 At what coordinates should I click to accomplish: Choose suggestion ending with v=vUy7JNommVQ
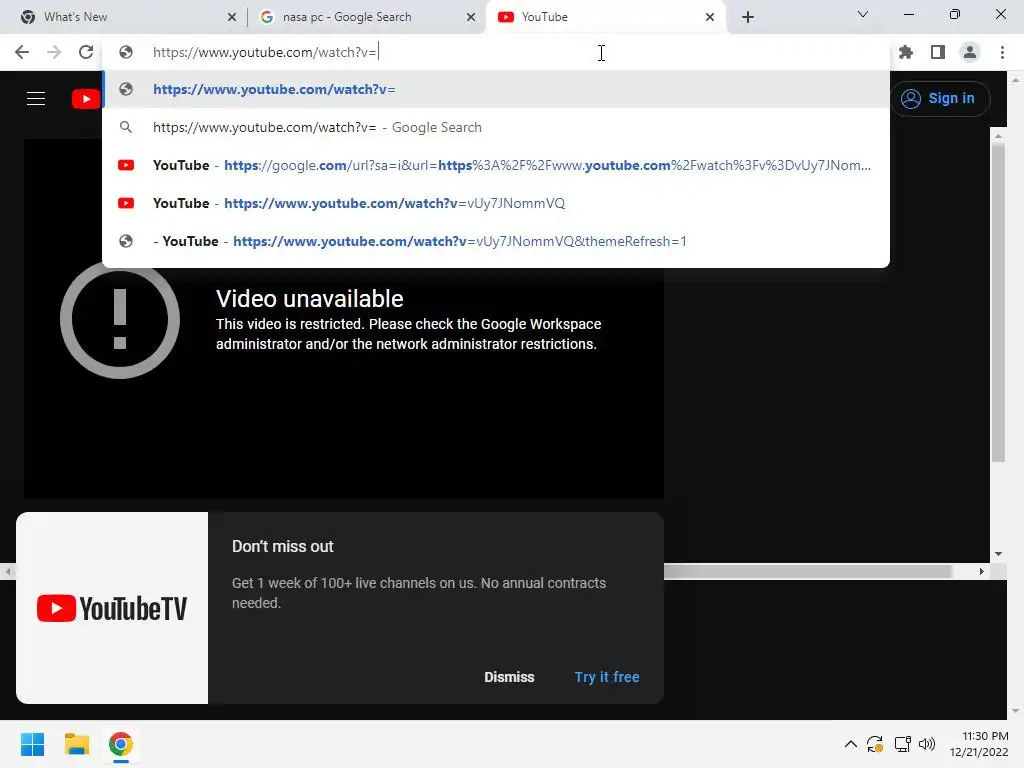496,203
